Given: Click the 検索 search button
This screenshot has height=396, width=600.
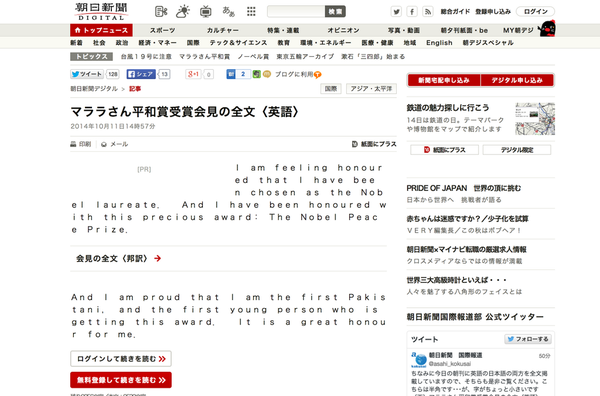Looking at the screenshot, I should 335,11.
